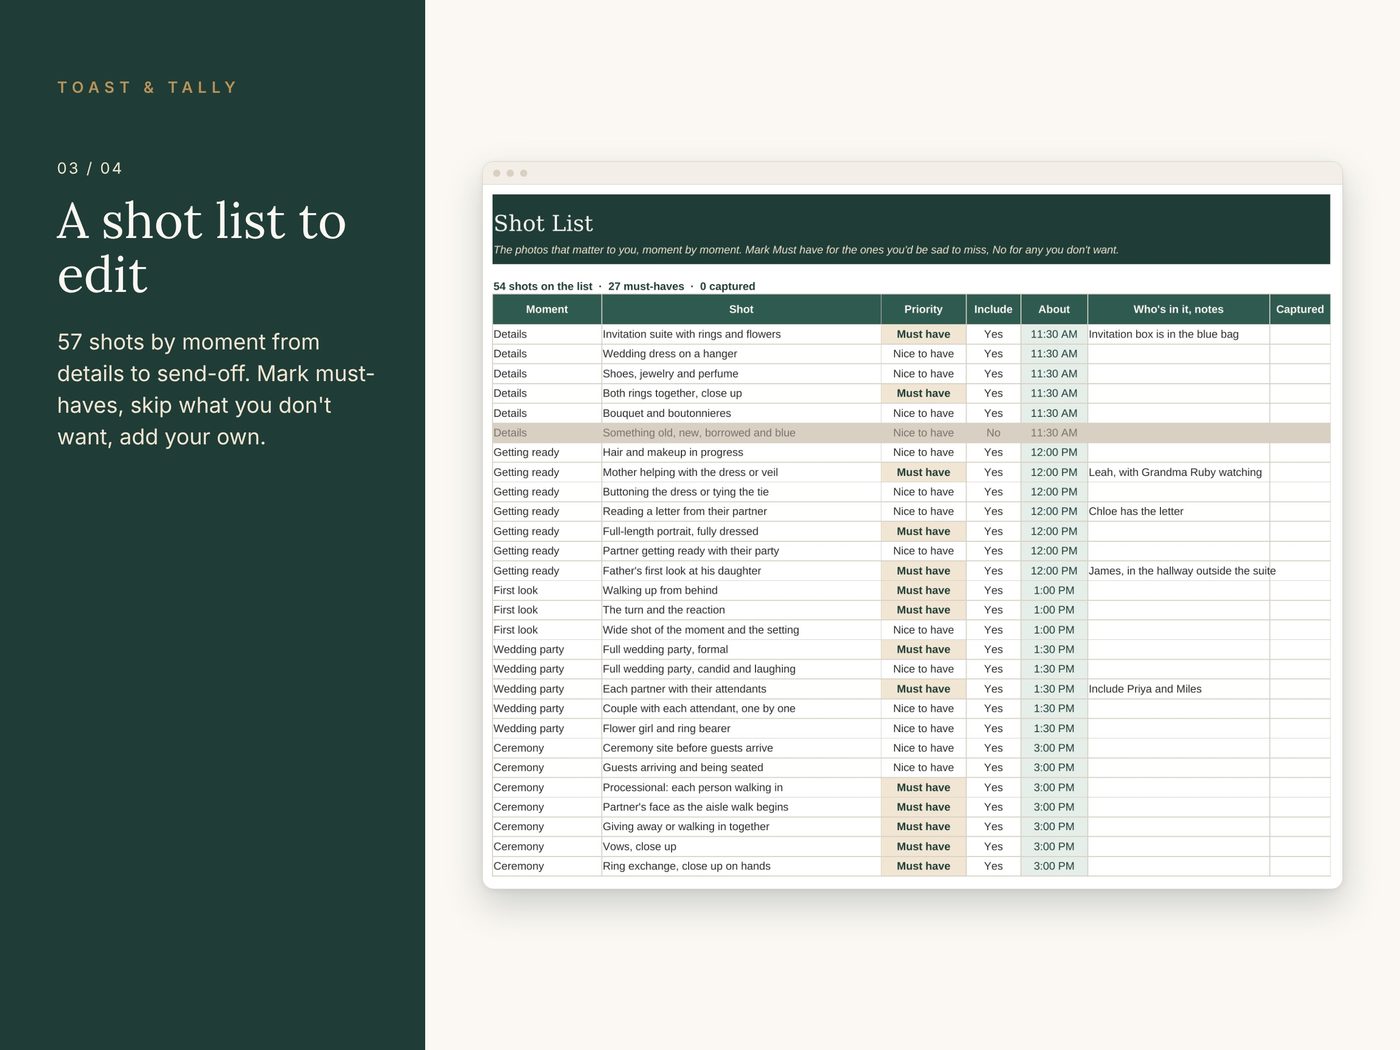This screenshot has height=1050, width=1400.
Task: Select 'Full wedding party, formal' shot cell
Action: 741,649
